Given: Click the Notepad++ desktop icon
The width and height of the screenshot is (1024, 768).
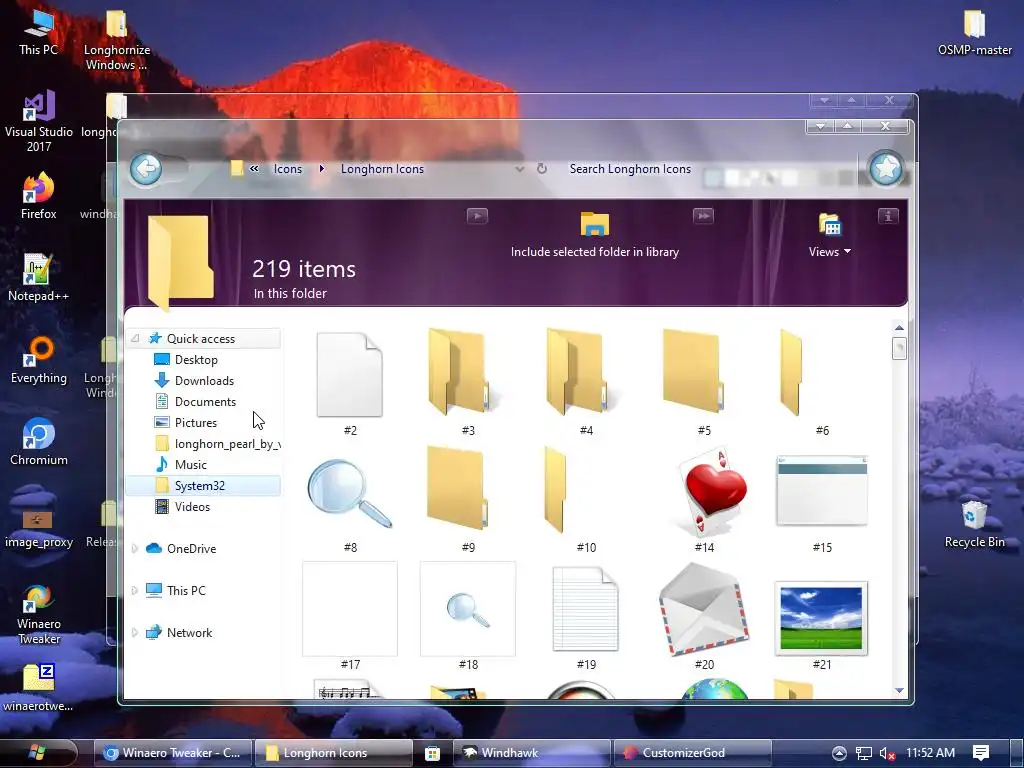Looking at the screenshot, I should 39,278.
